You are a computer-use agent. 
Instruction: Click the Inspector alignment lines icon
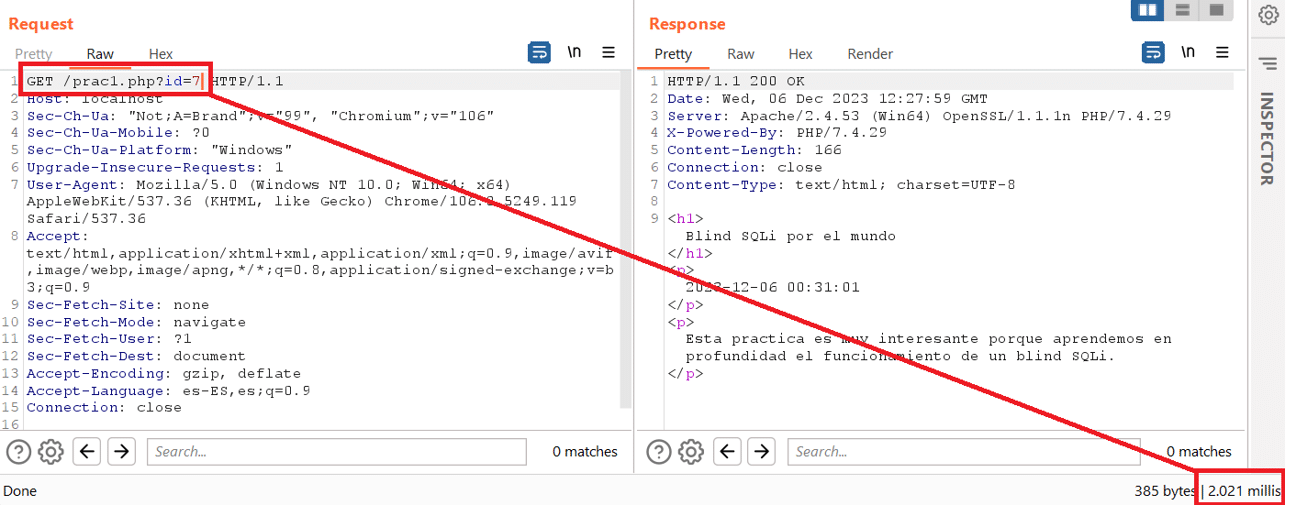1268,64
